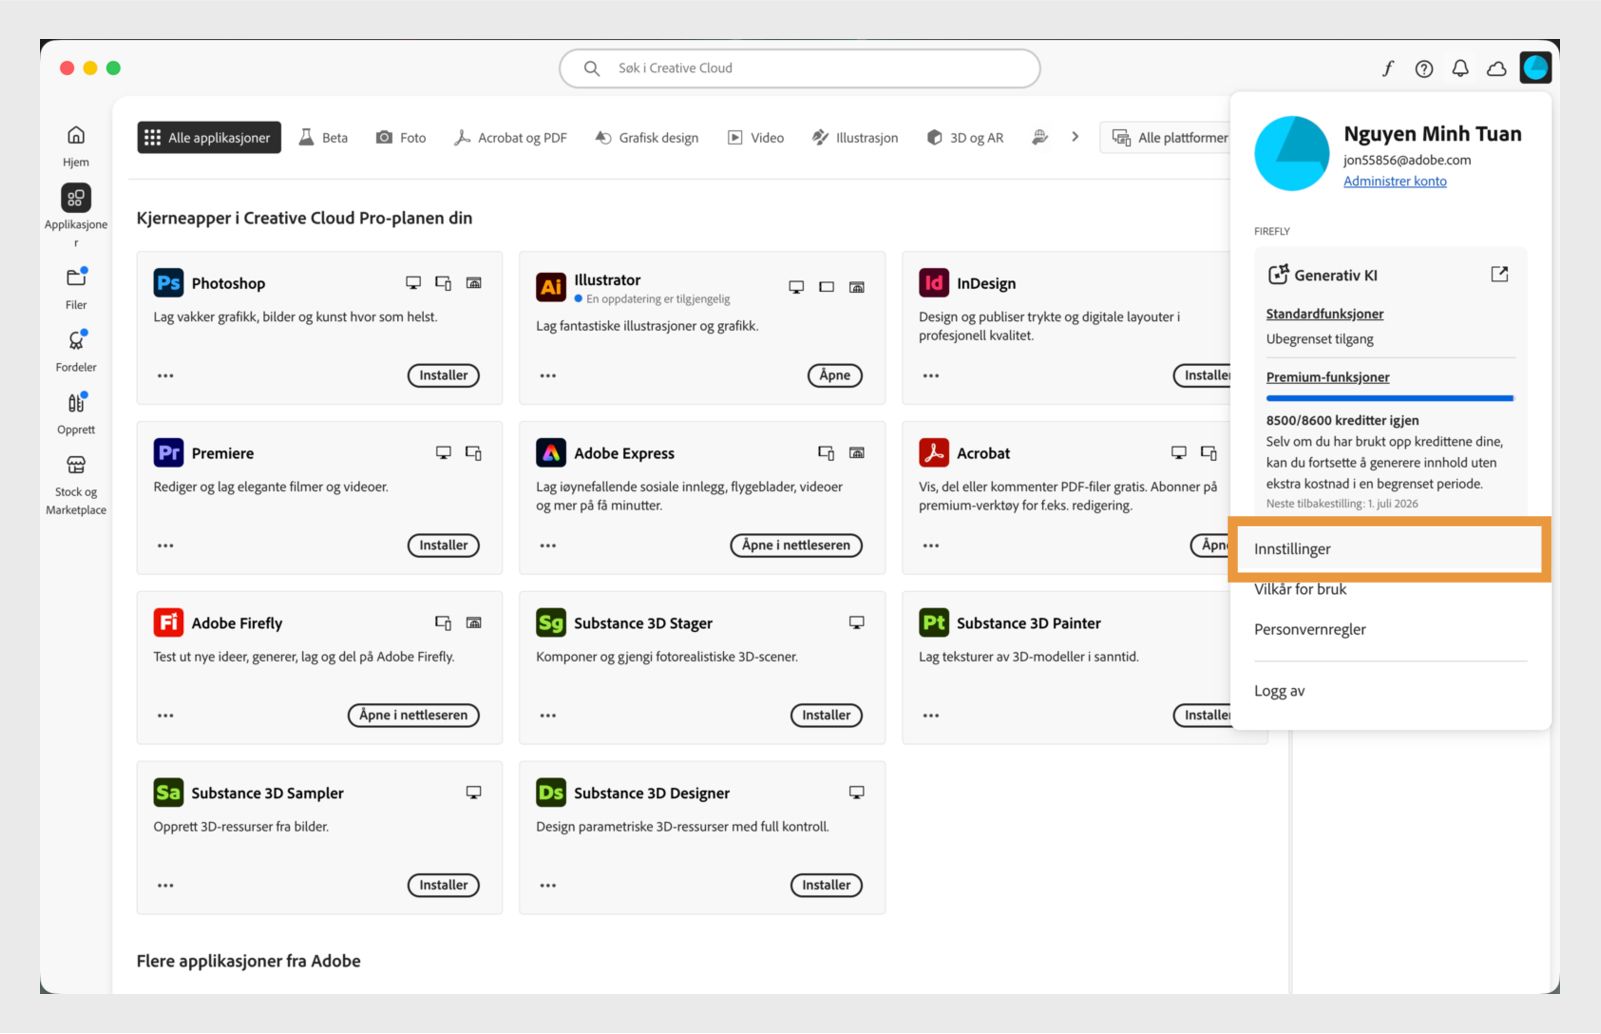Open Substance 3D Stager more options ellipsis
This screenshot has height=1034, width=1601.
[x=548, y=716]
